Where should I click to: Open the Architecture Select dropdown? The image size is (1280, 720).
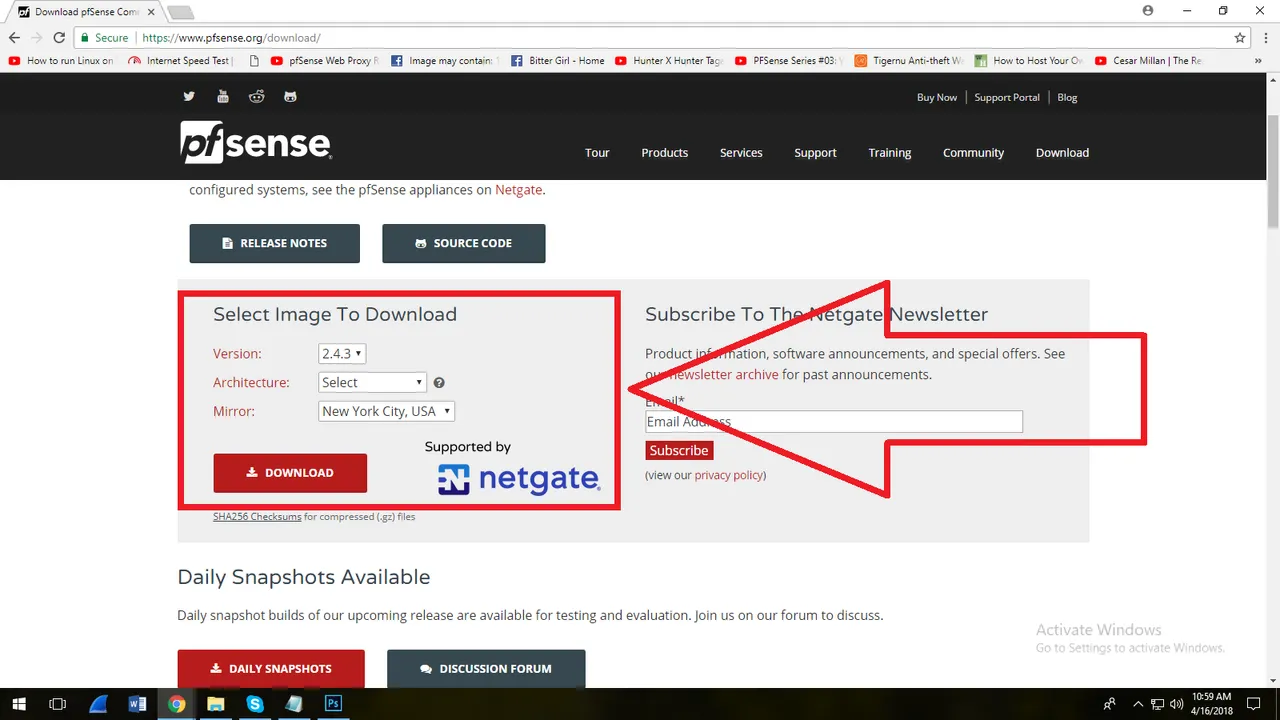tap(372, 382)
